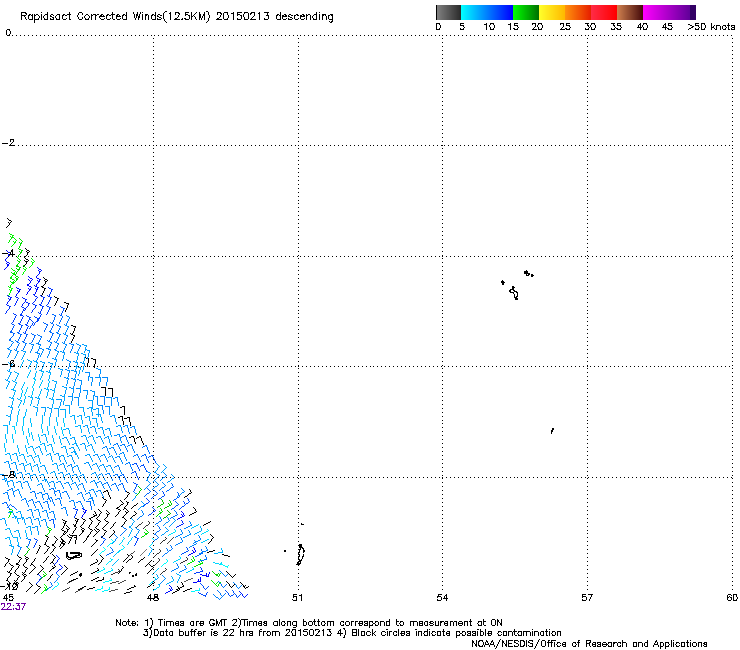The image size is (740, 650).
Task: Click the orange 25-30 knots color swatch
Action: click(578, 12)
